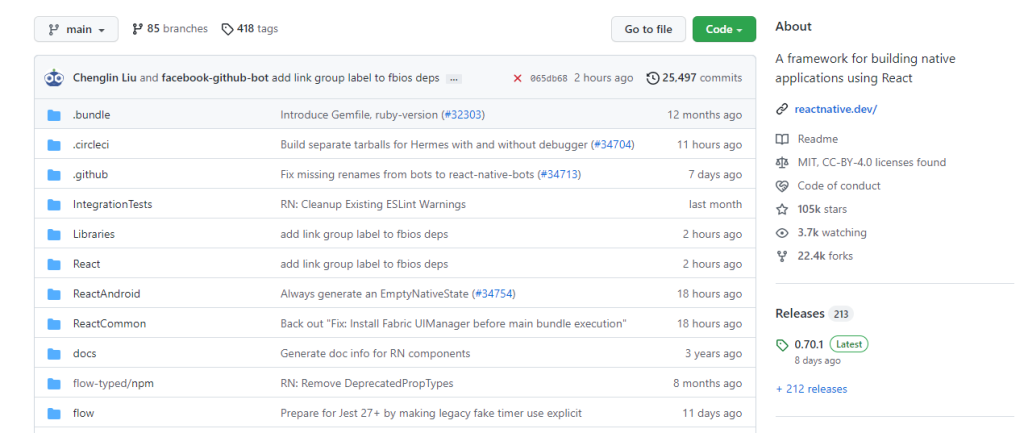Screen dimensions: 1024x433
Task: Click the Libraries folder icon
Action: 54,234
